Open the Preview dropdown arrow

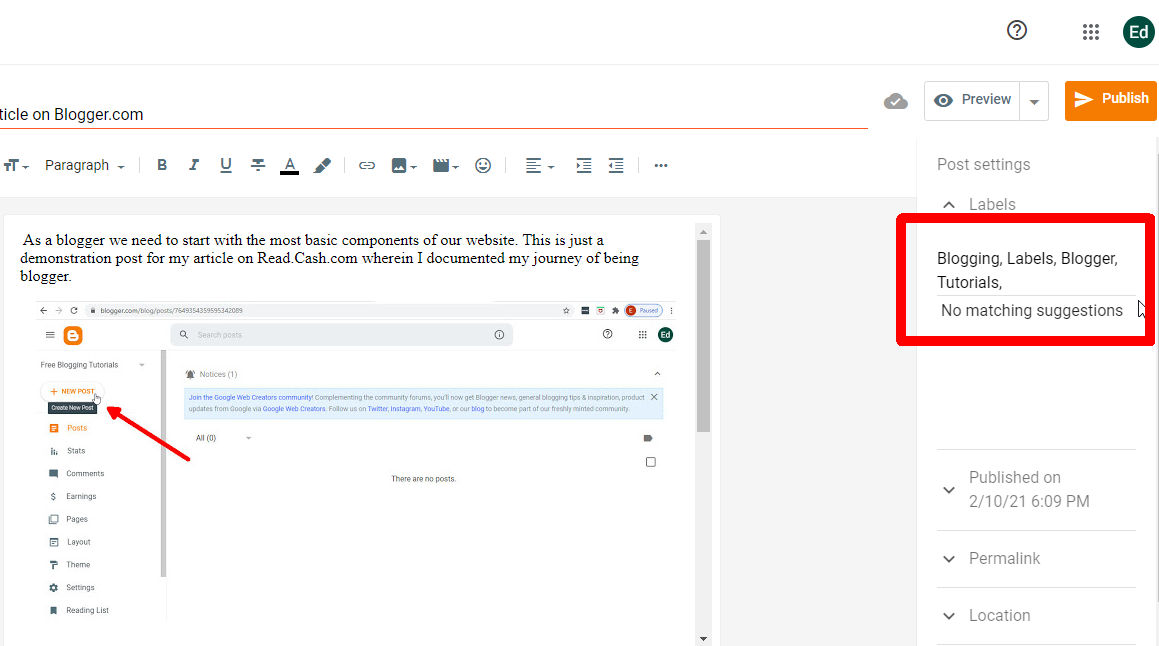pyautogui.click(x=1034, y=101)
